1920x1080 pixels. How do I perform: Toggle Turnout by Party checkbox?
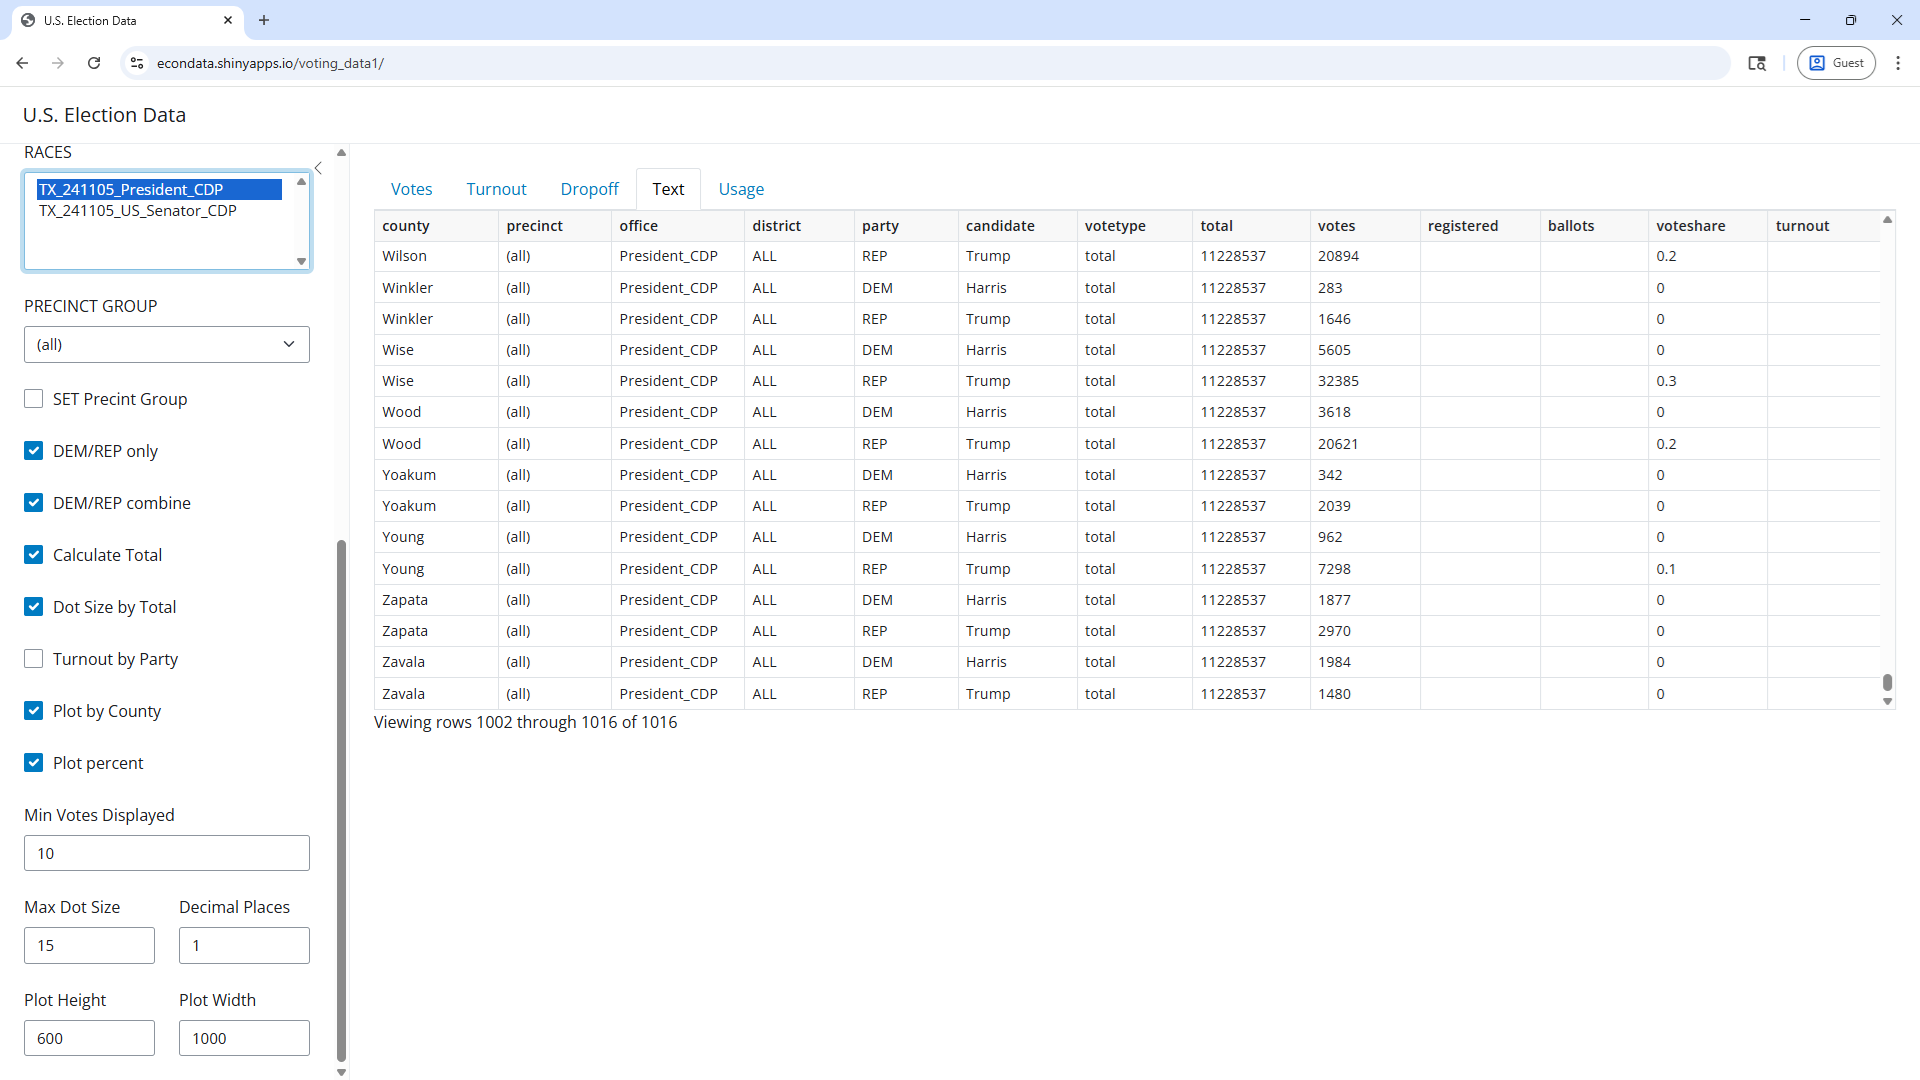click(x=34, y=659)
